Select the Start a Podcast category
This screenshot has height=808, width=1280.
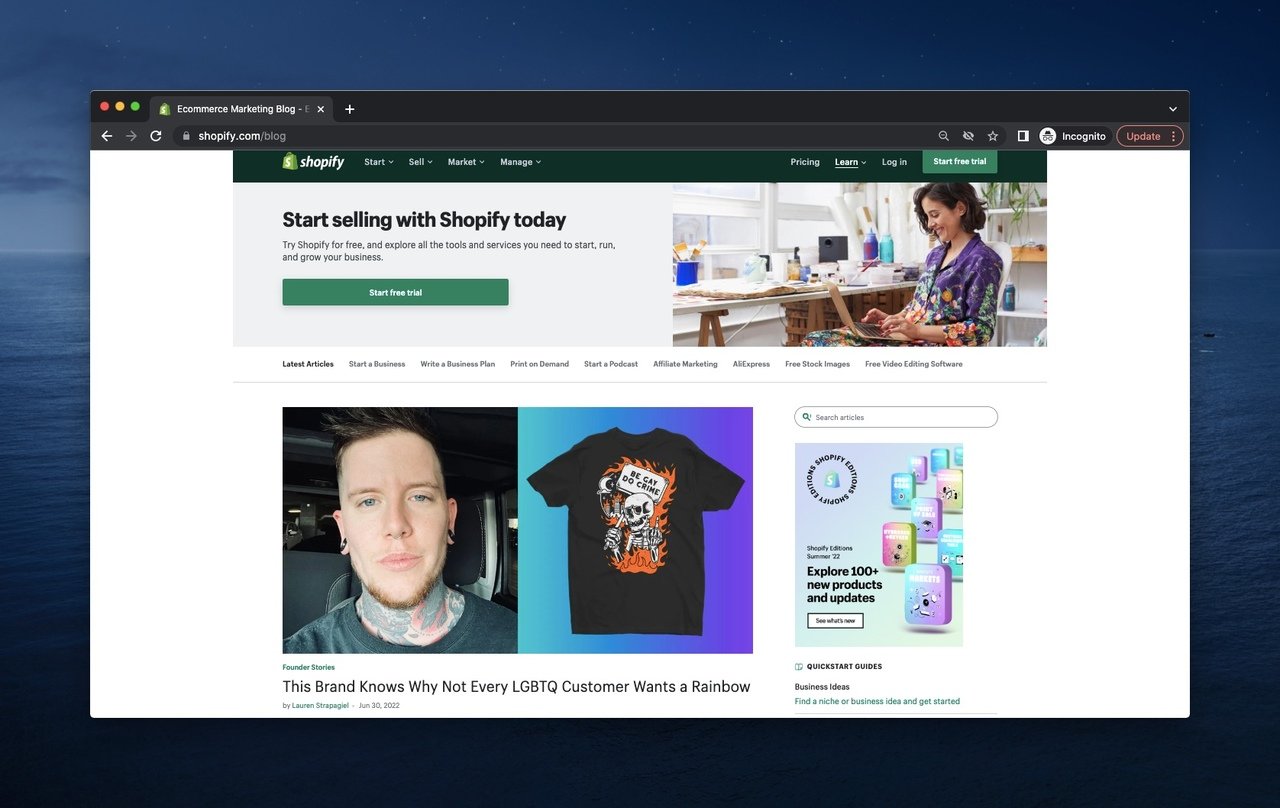[x=611, y=364]
